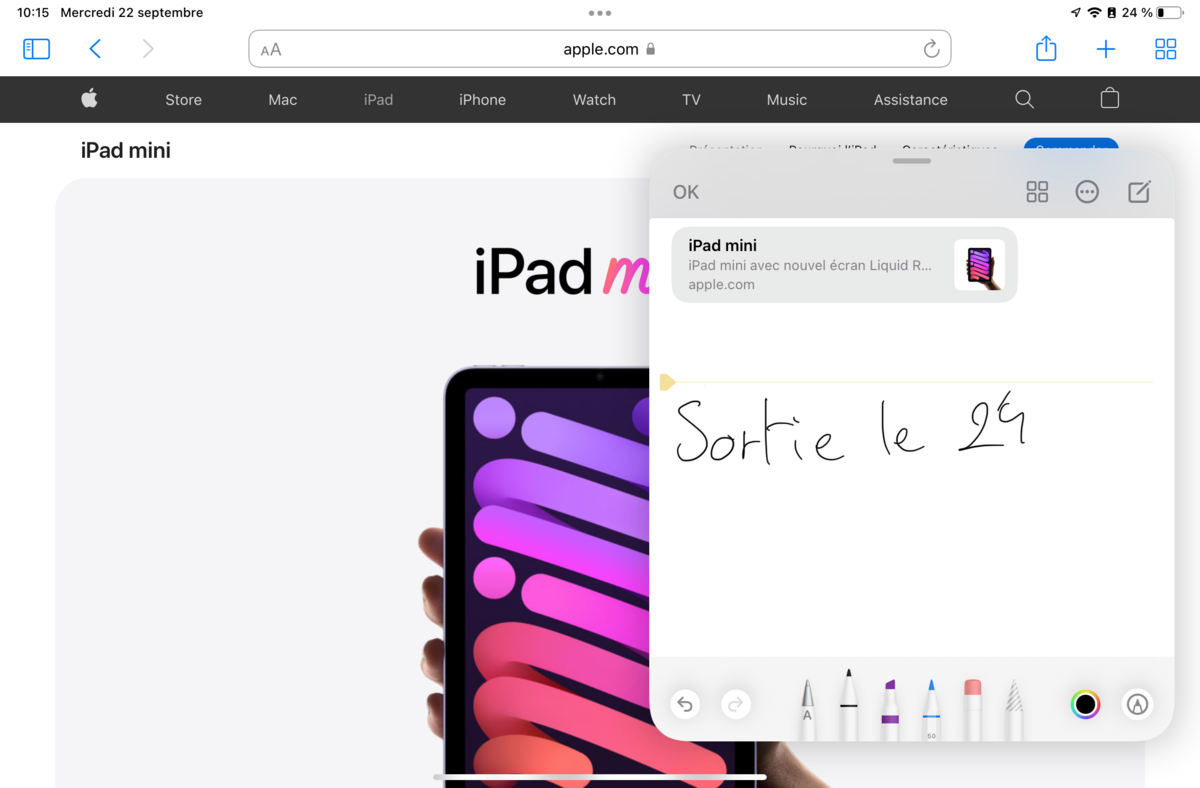Screen dimensions: 1200x788
Task: Click the iPad mini page title
Action: click(x=126, y=150)
